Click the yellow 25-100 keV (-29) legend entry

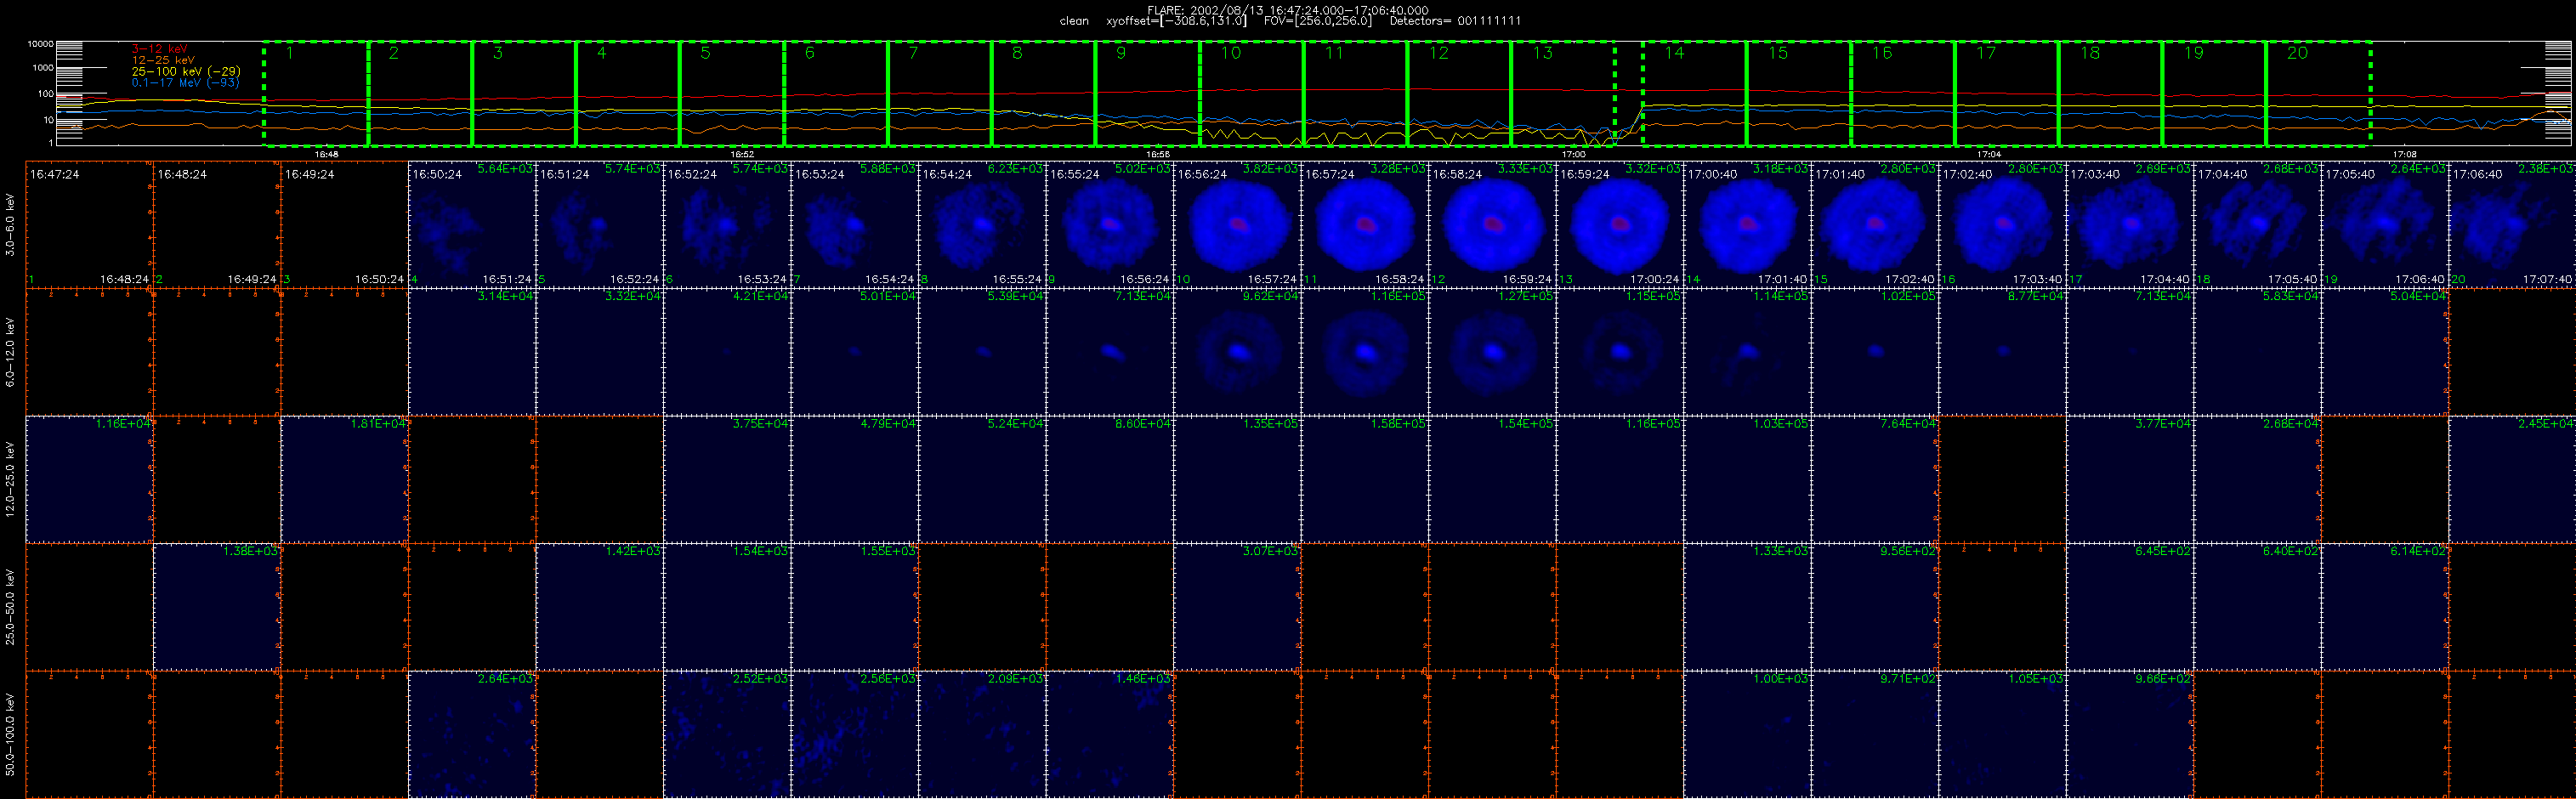point(186,71)
